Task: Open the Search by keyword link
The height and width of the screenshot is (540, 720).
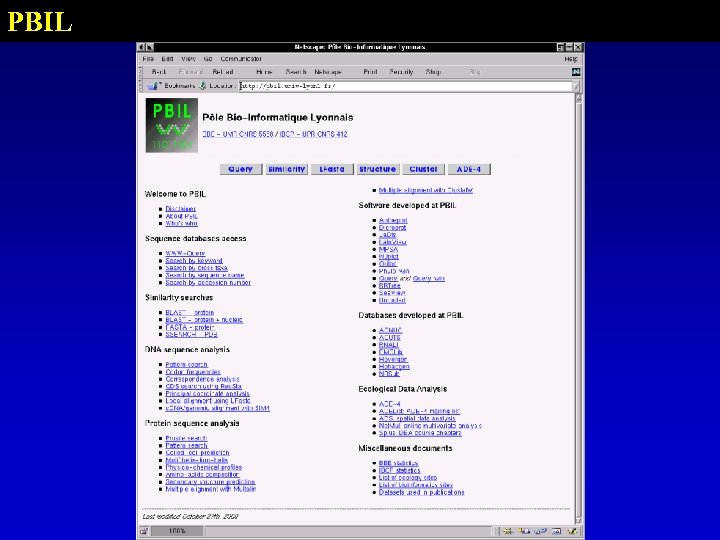Action: coord(194,260)
